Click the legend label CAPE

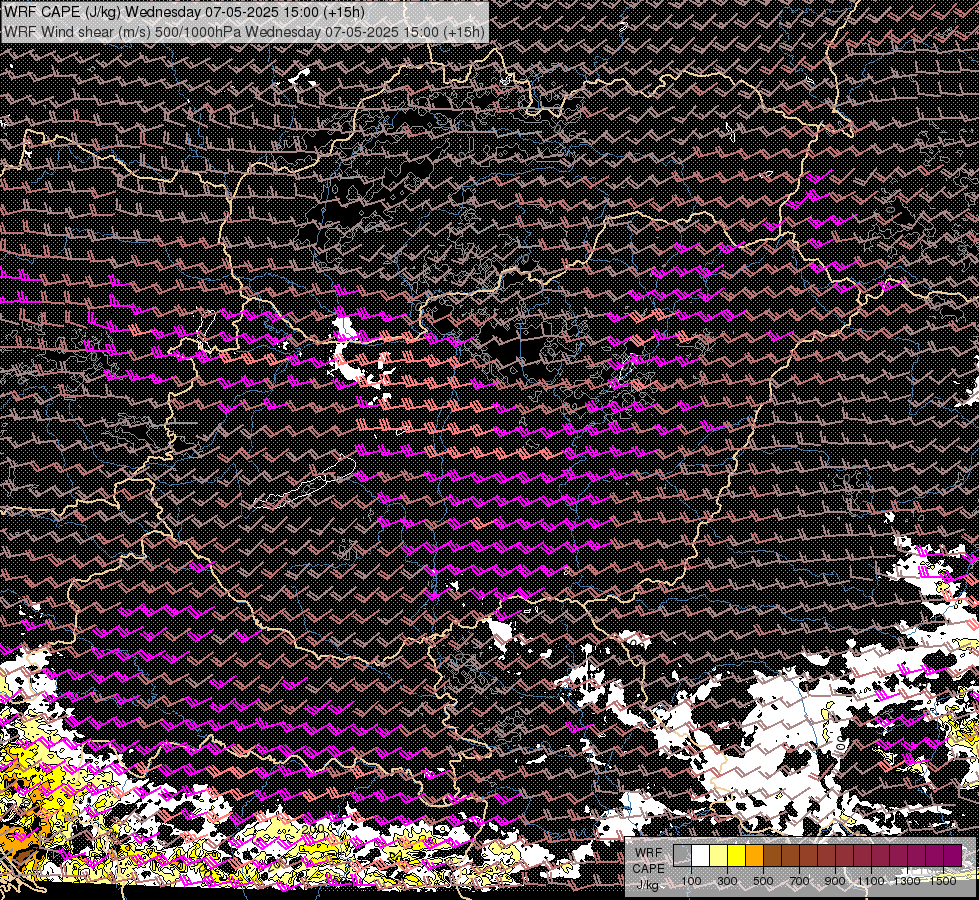coord(649,869)
